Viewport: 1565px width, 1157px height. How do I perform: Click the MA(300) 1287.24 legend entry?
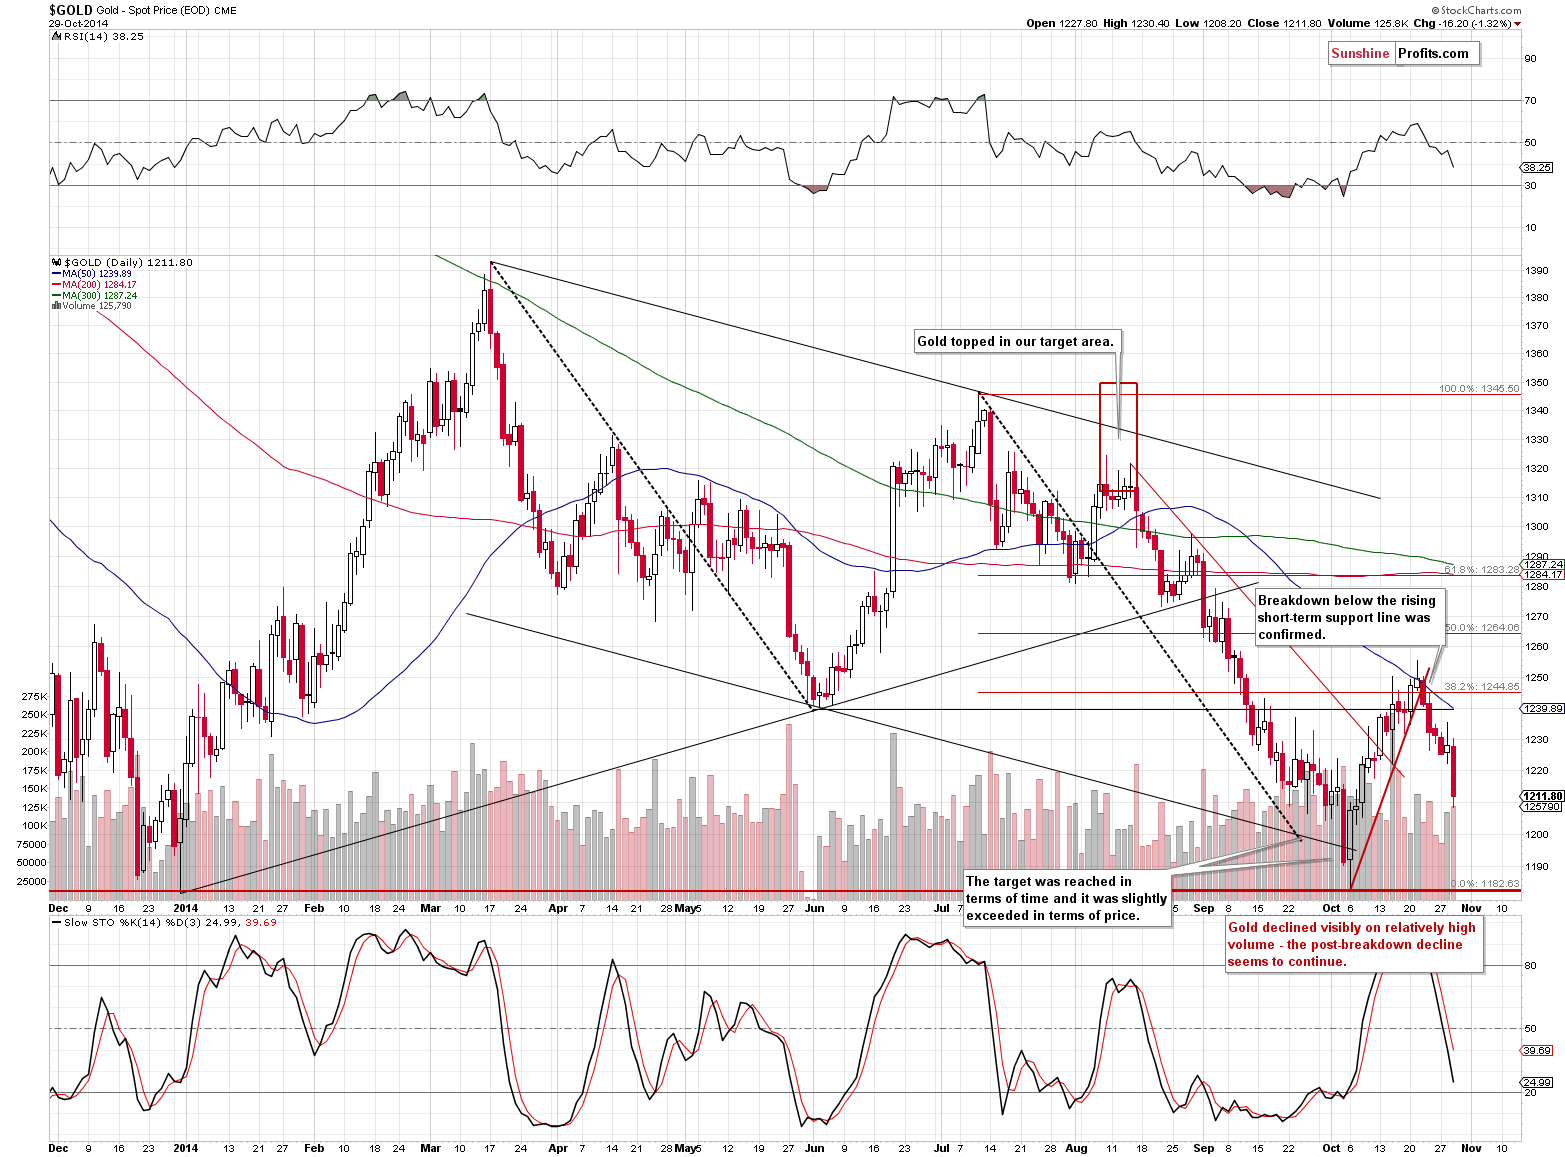pos(93,296)
